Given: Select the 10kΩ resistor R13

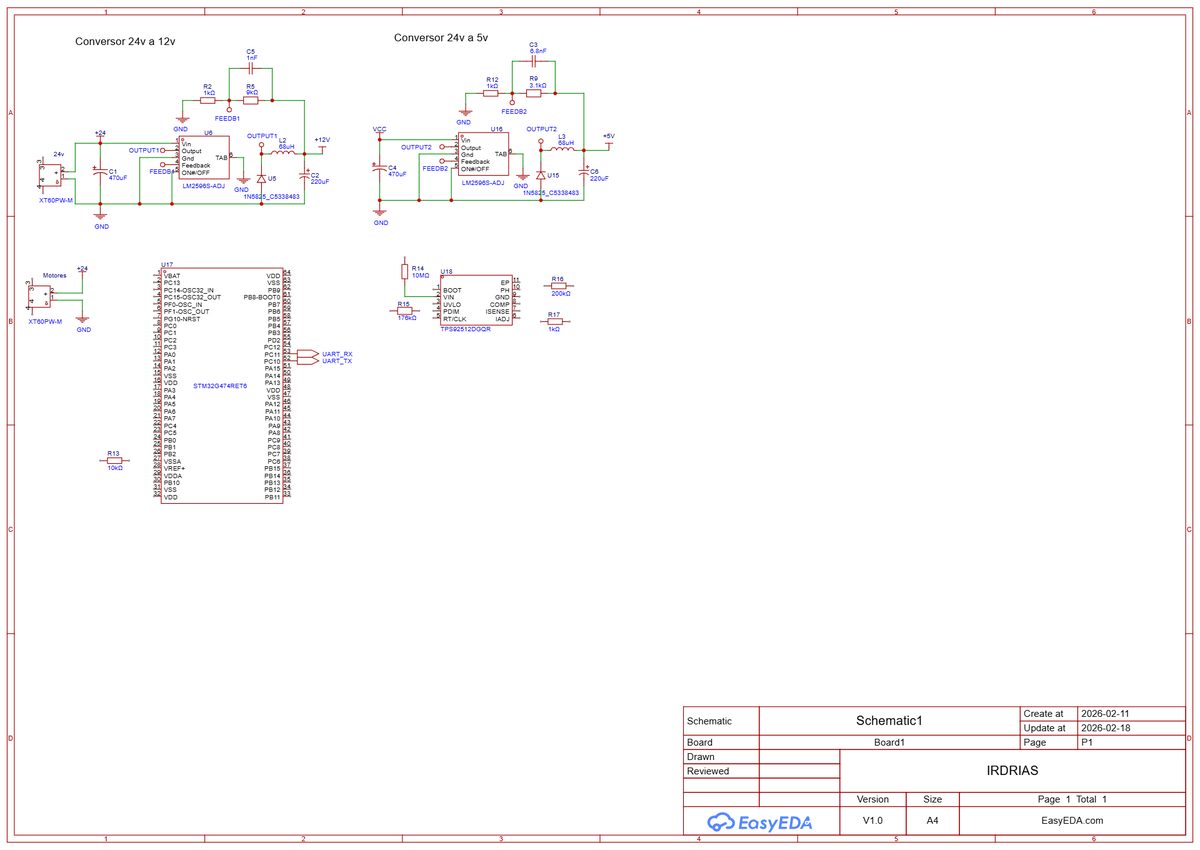Looking at the screenshot, I should 113,460.
